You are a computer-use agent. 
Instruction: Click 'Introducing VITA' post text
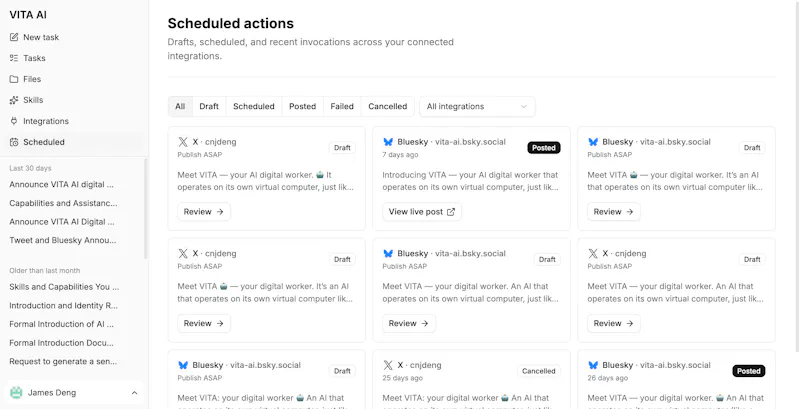coord(470,181)
